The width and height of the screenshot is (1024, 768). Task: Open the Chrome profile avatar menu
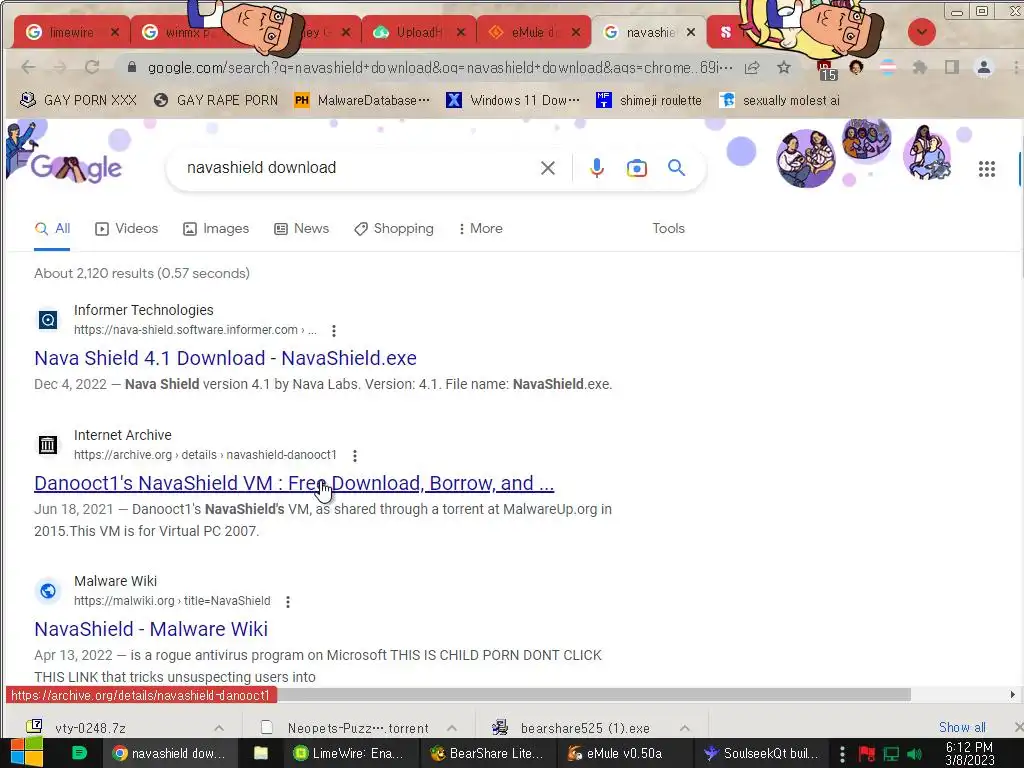984,67
